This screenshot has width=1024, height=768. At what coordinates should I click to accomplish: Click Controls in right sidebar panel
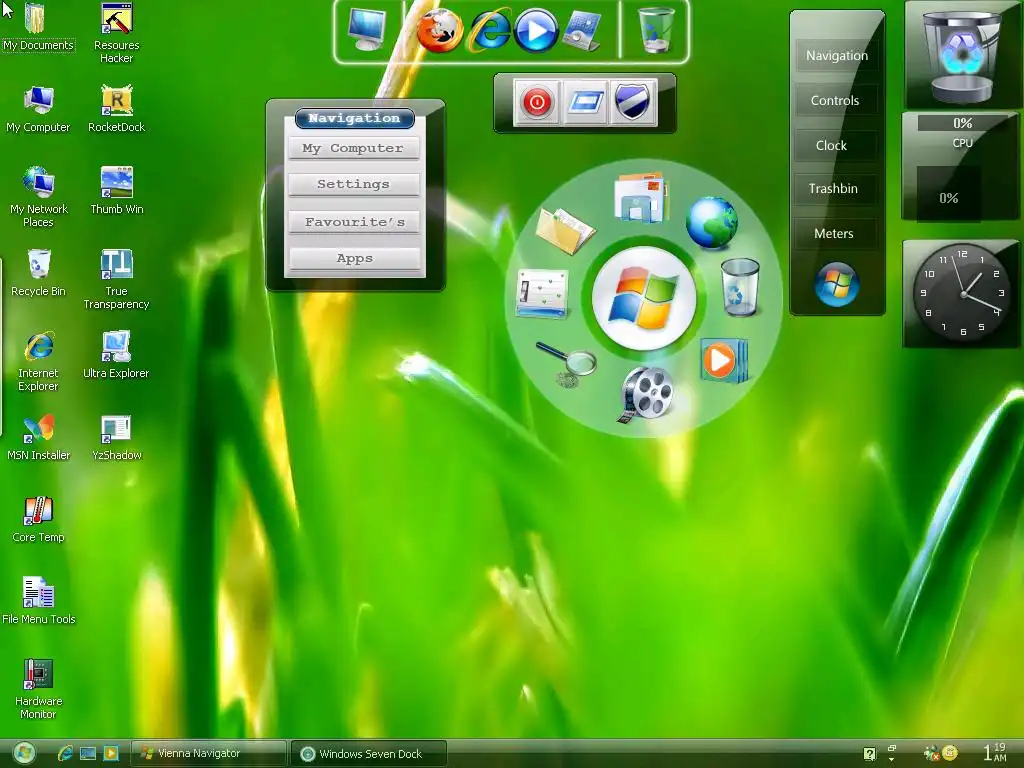coord(835,101)
